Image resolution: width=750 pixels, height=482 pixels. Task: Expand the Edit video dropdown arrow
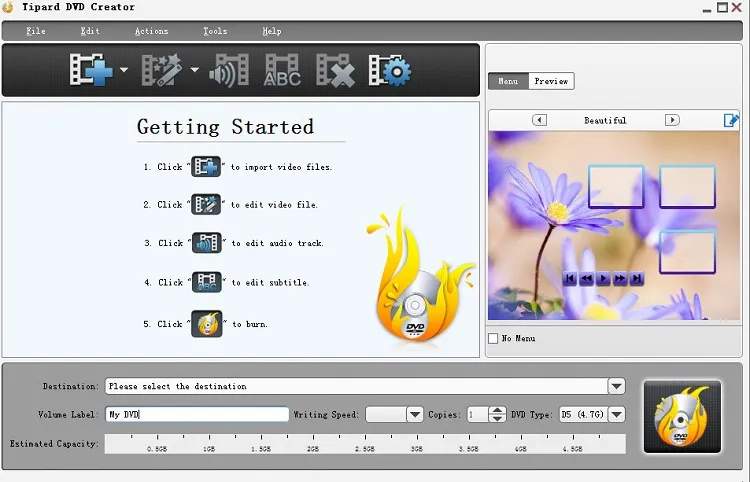tap(194, 70)
